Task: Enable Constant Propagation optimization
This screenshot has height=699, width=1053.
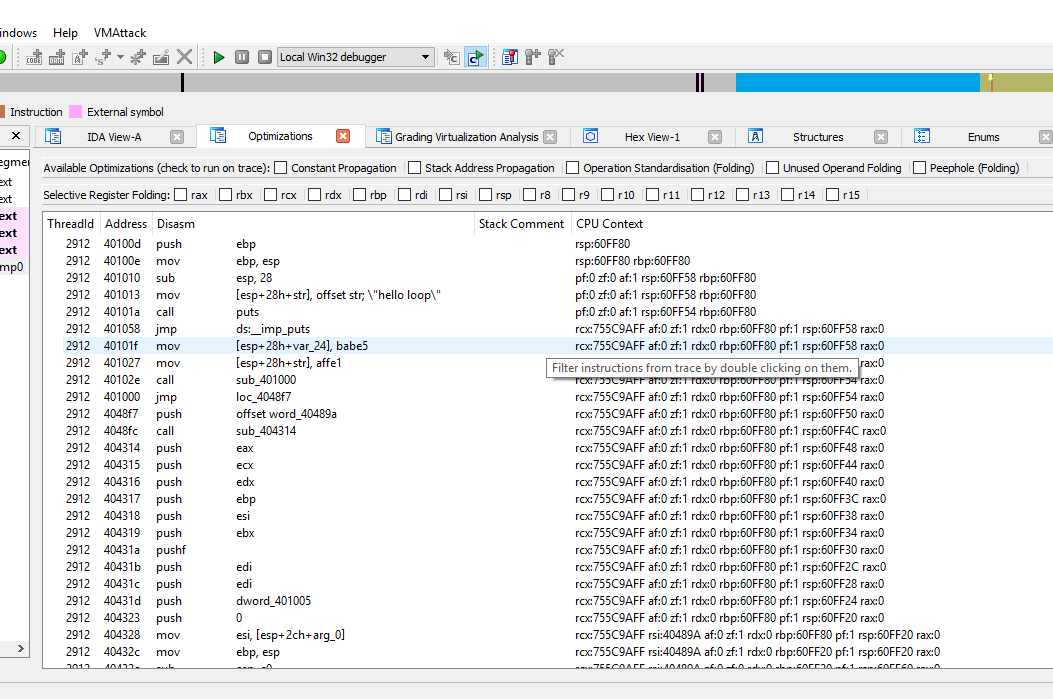Action: (281, 168)
